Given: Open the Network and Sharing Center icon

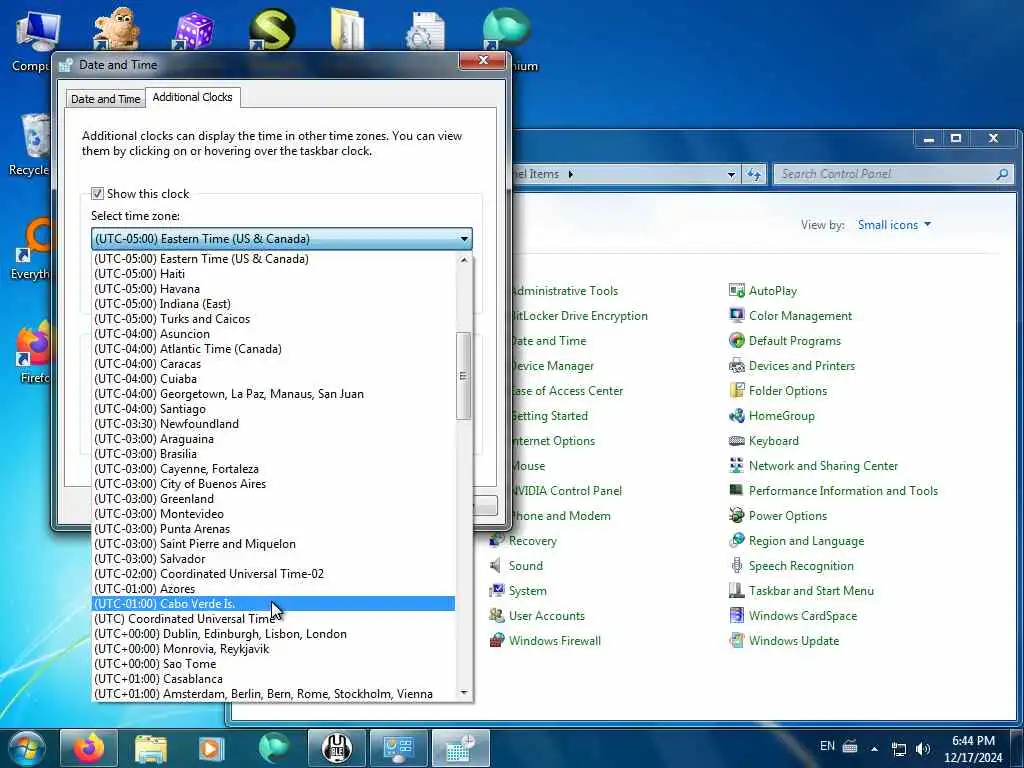Looking at the screenshot, I should coord(736,466).
